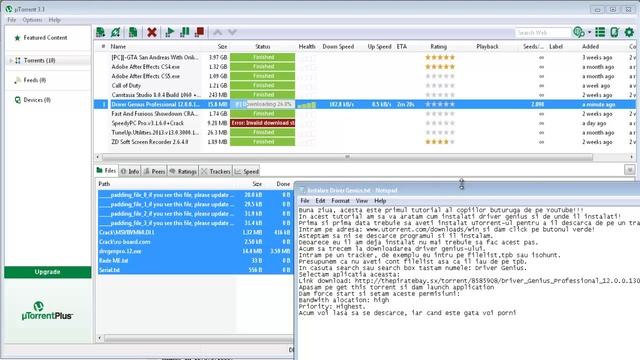Click into the Search Web field
640x360 pixels.
click(542, 33)
